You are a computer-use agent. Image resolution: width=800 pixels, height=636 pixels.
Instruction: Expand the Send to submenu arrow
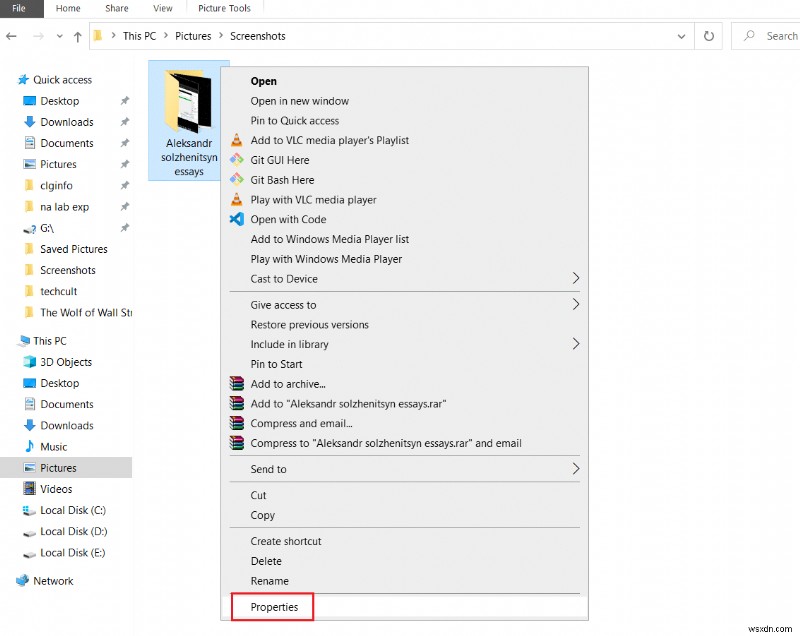pos(576,469)
